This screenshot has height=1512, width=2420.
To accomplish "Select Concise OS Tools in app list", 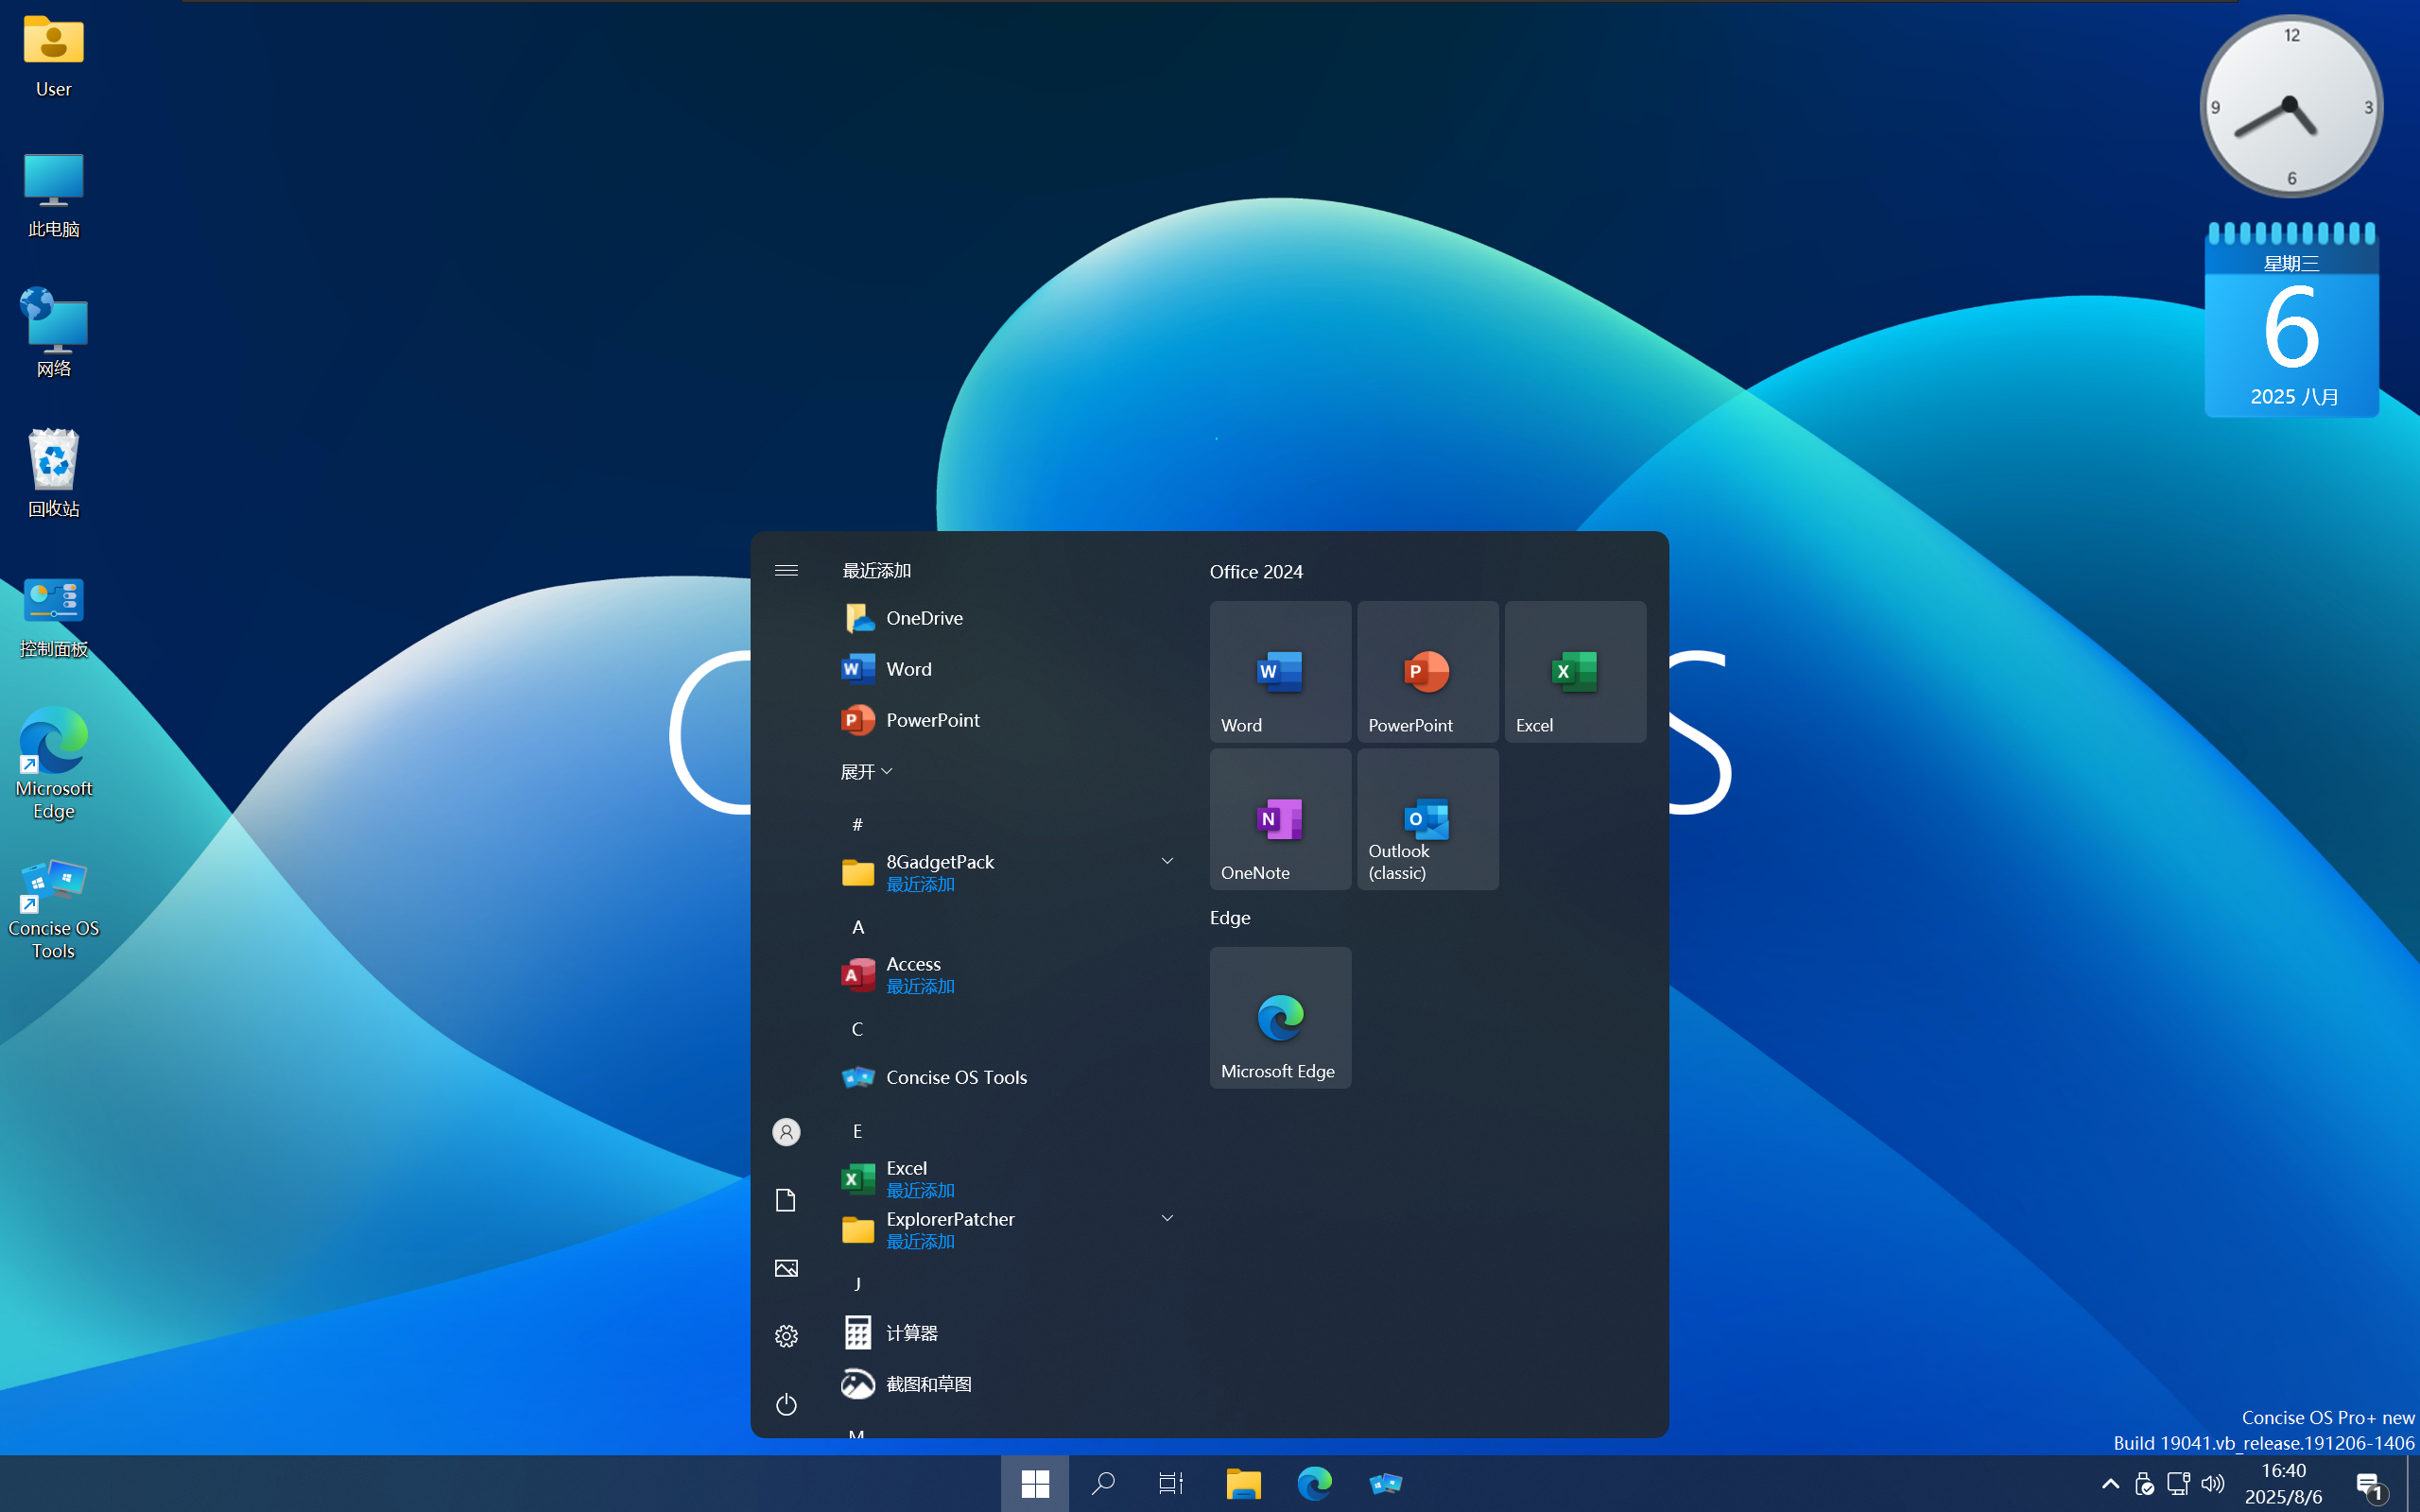I will [955, 1077].
